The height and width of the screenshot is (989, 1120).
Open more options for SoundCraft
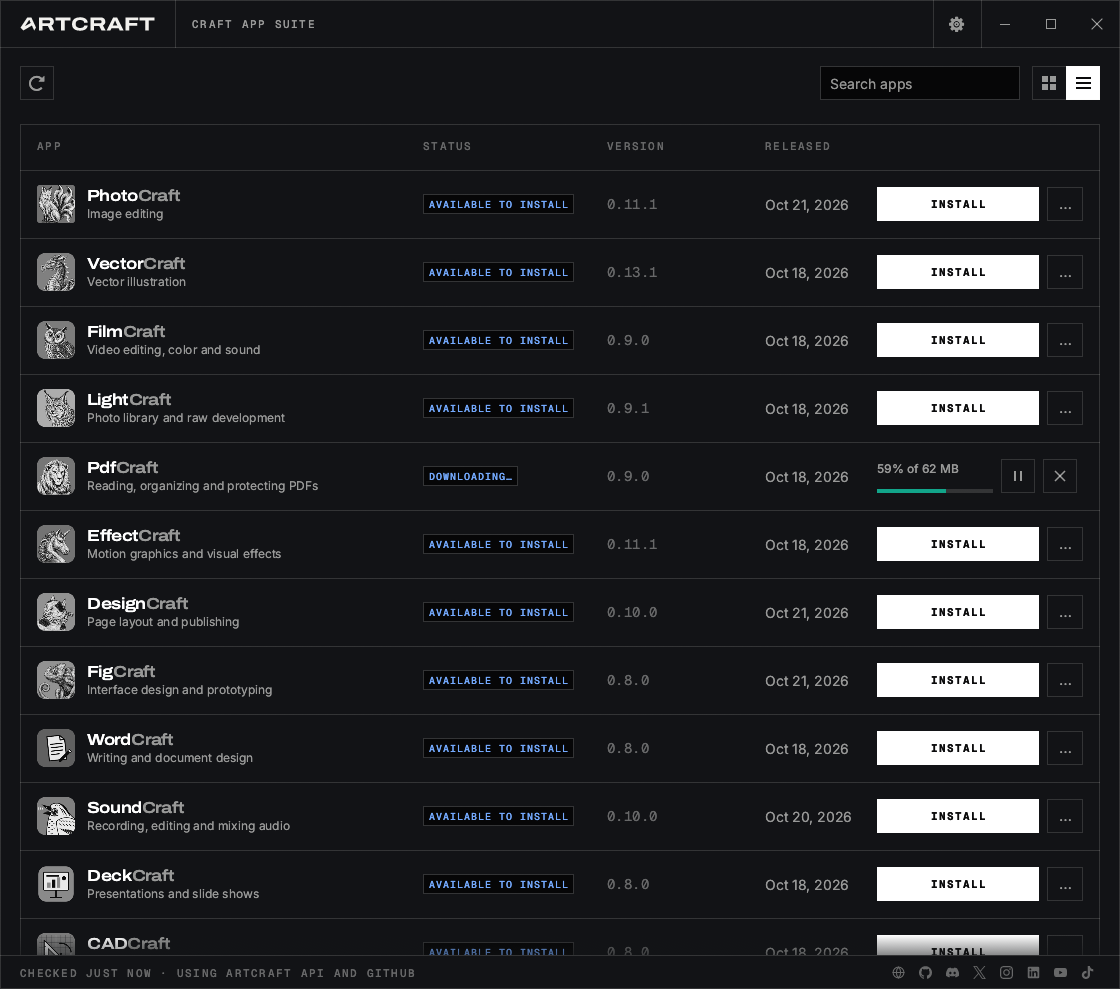point(1065,816)
